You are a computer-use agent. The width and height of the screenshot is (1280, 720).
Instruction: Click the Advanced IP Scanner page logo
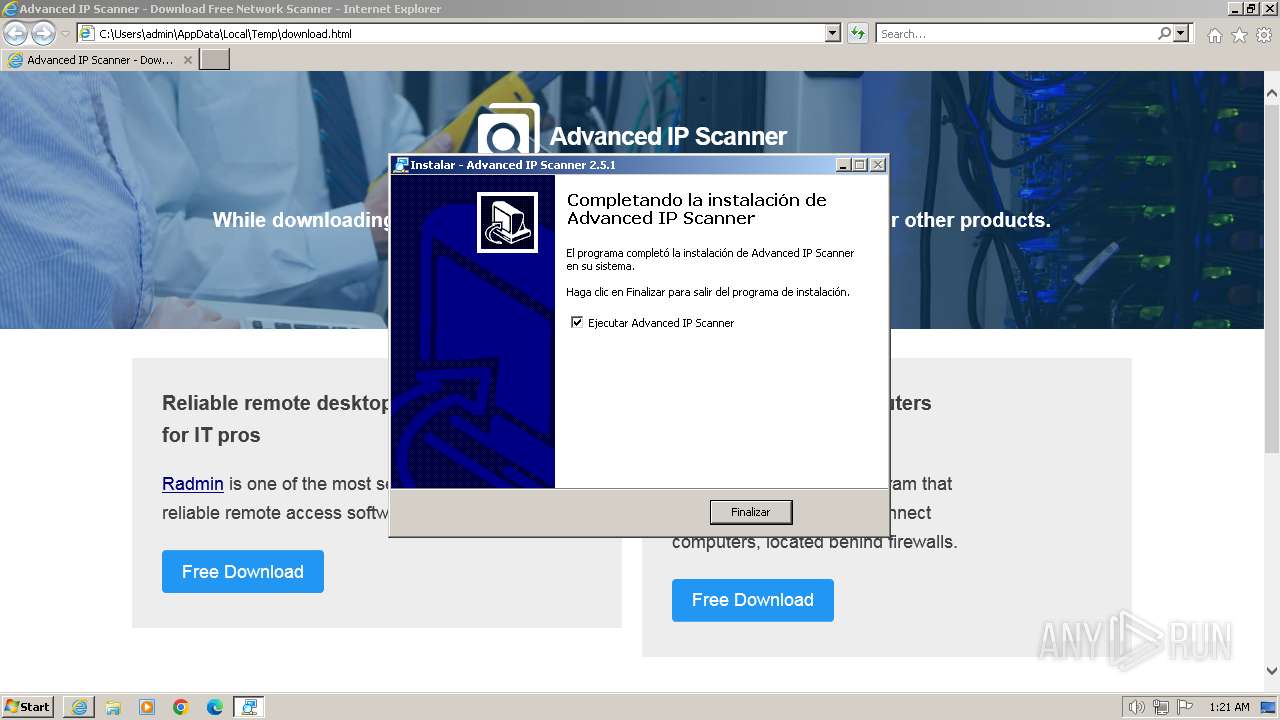pyautogui.click(x=508, y=128)
